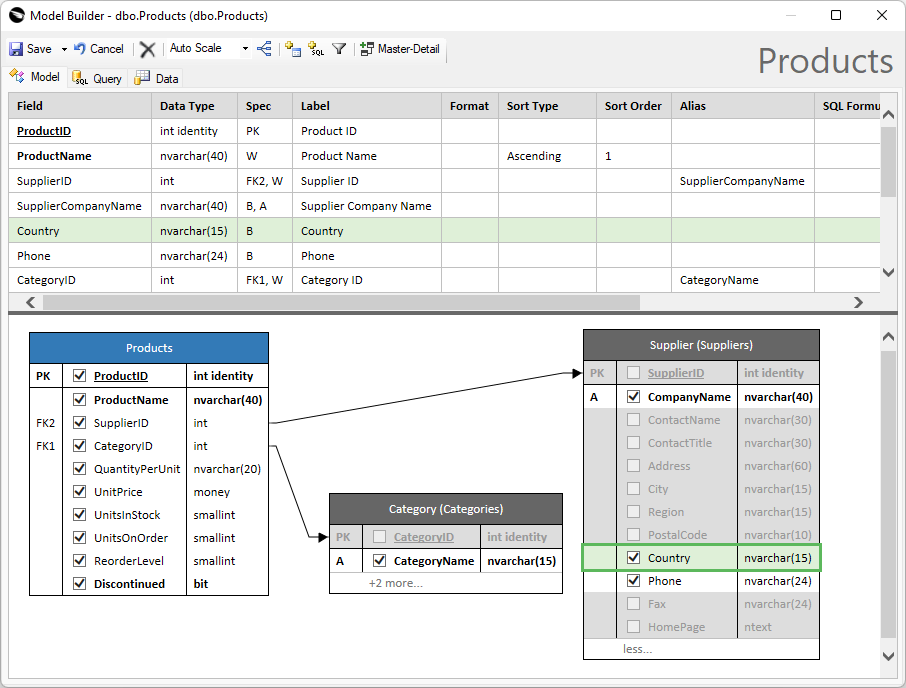
Task: Click the delete X icon in toolbar
Action: click(x=148, y=49)
